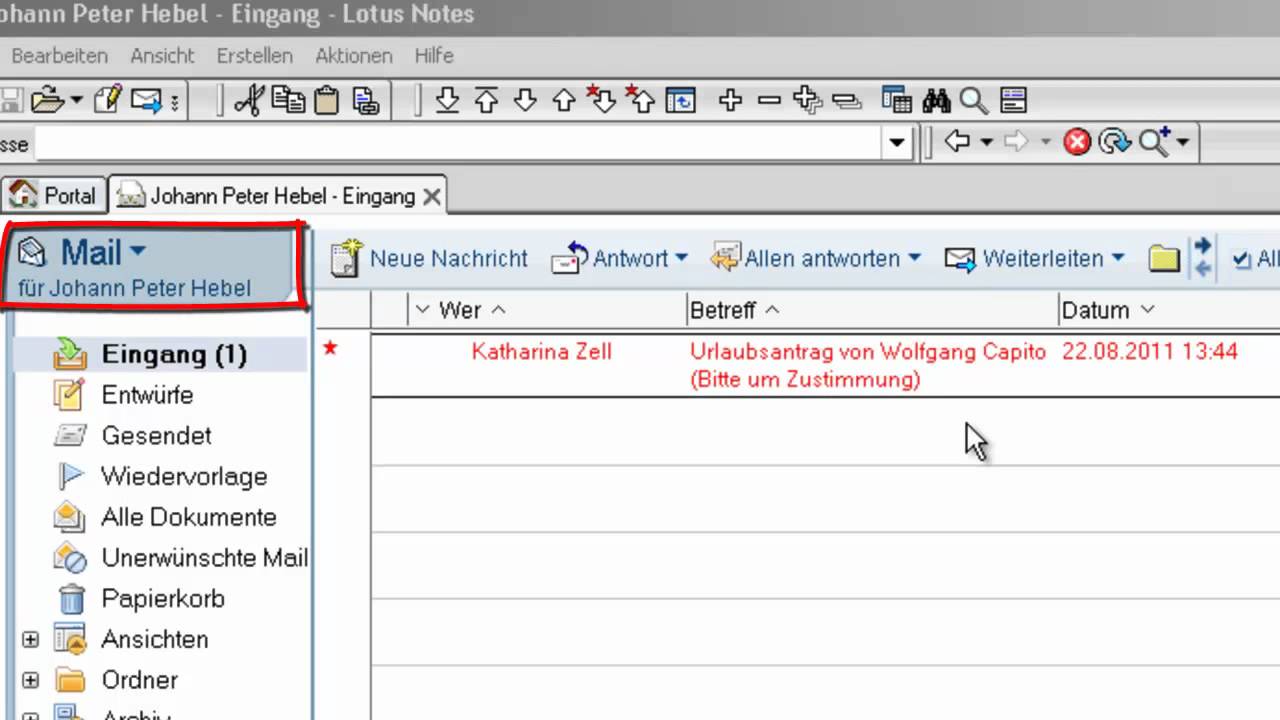
Task: Click the collapse all stacked-minus icon
Action: [847, 101]
